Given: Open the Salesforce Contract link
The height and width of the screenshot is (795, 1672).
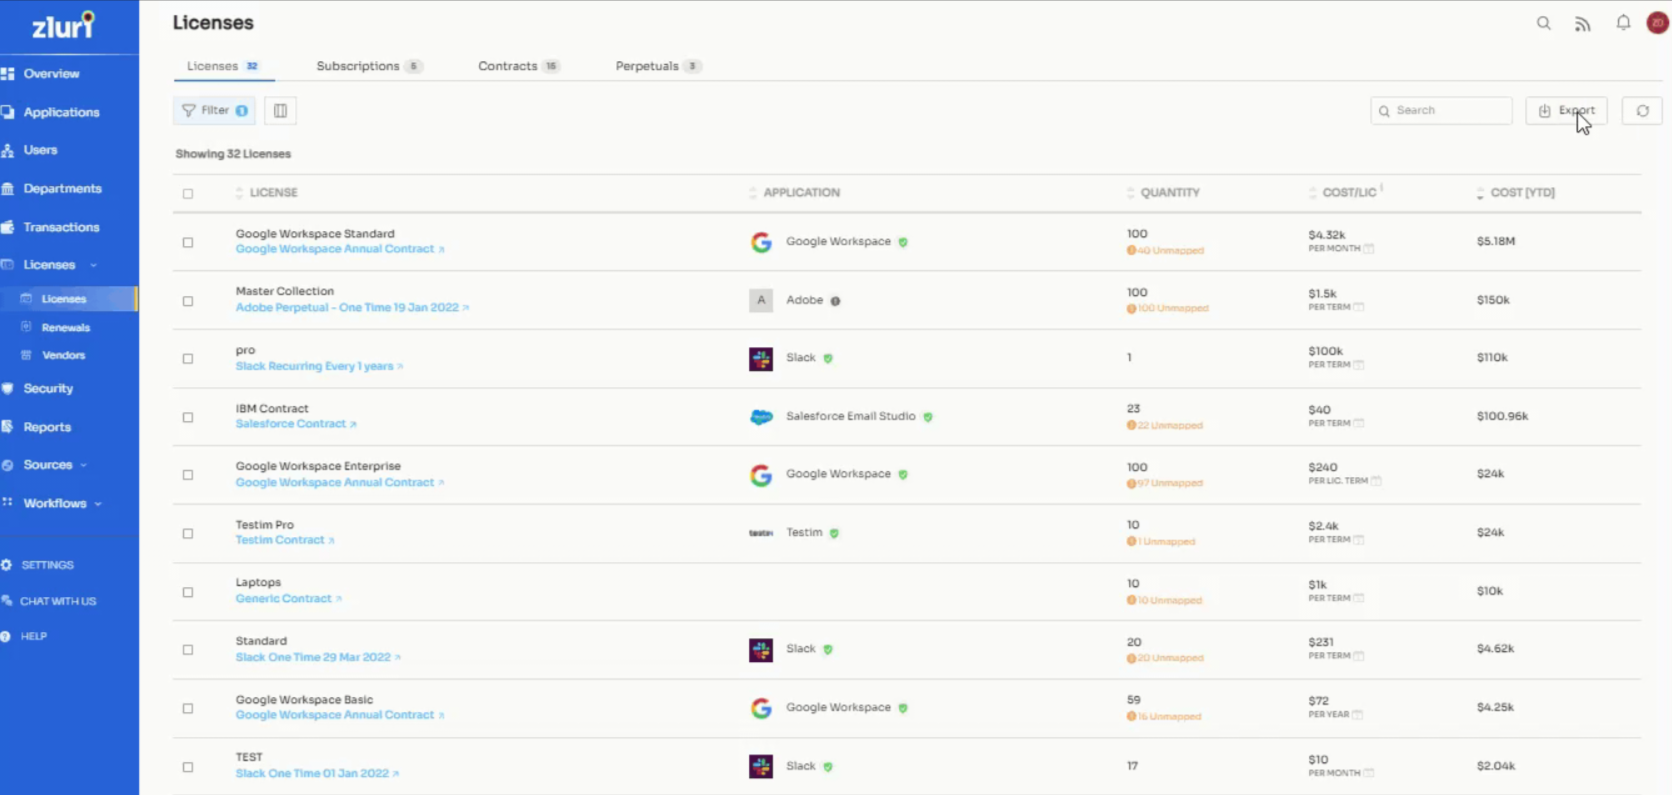Looking at the screenshot, I should point(295,424).
